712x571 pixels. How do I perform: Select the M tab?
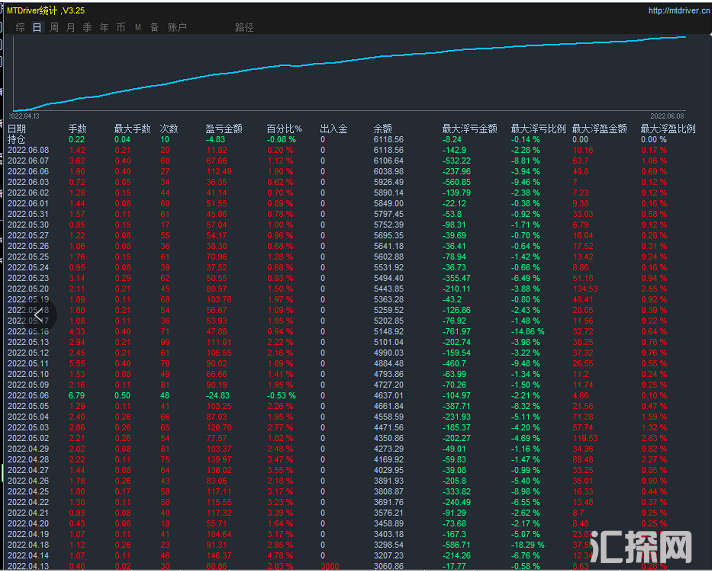click(x=138, y=28)
